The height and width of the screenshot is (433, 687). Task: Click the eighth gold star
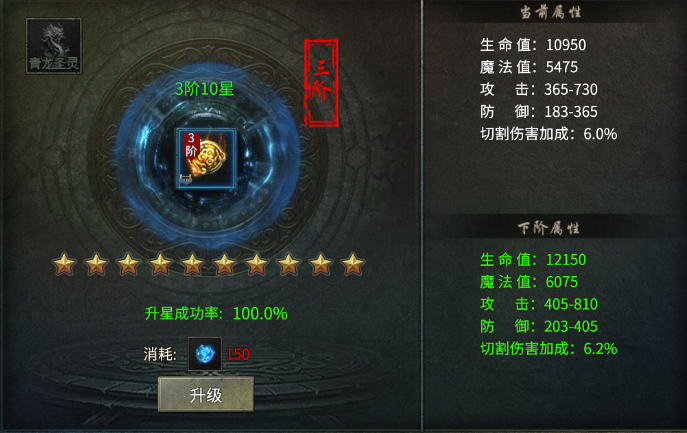click(289, 264)
